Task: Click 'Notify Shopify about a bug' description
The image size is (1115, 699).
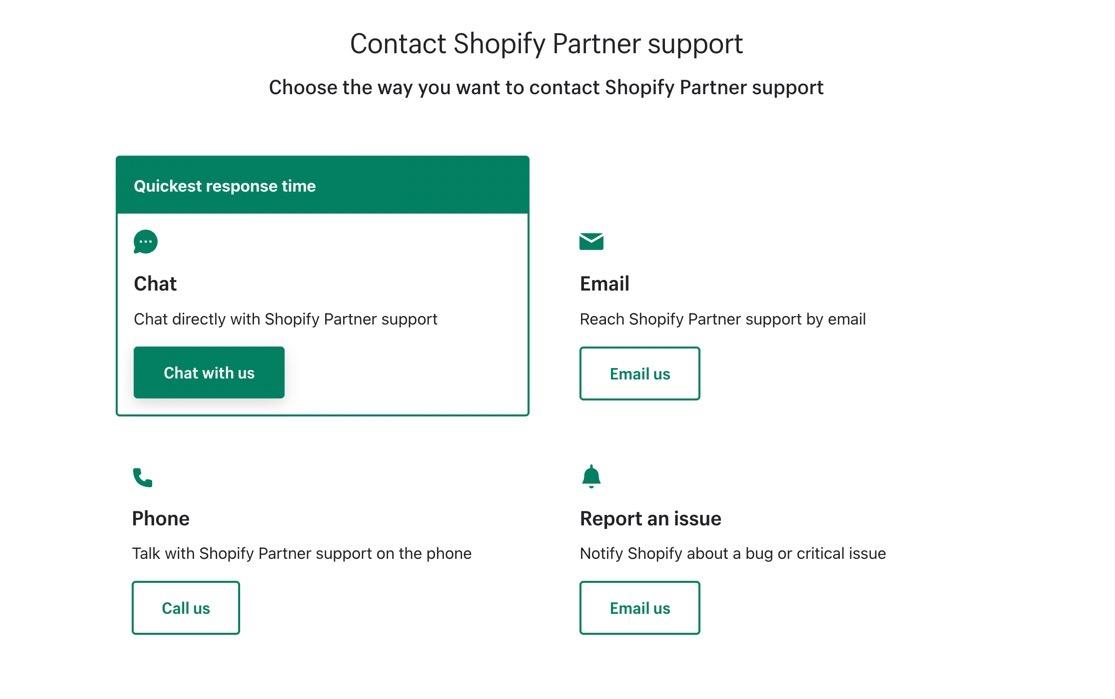Action: pos(732,554)
